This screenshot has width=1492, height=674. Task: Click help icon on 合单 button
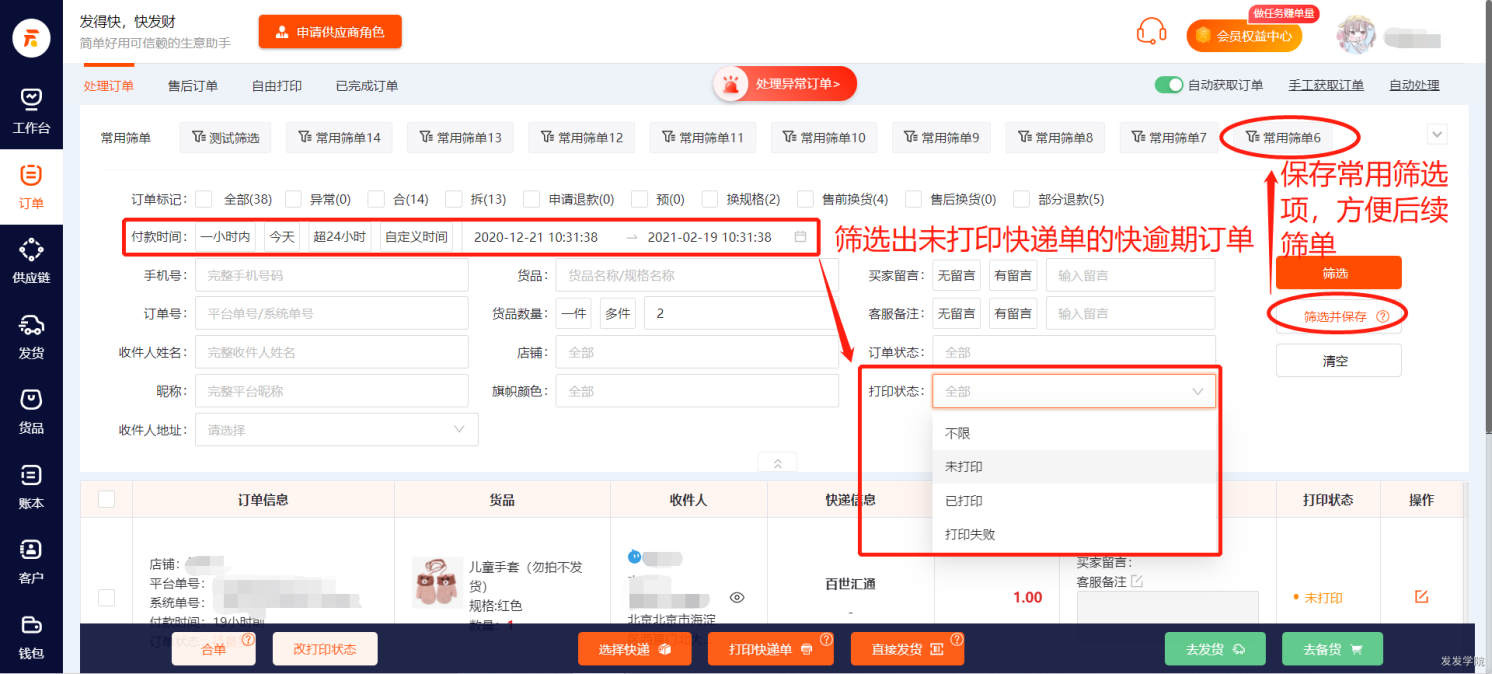247,639
